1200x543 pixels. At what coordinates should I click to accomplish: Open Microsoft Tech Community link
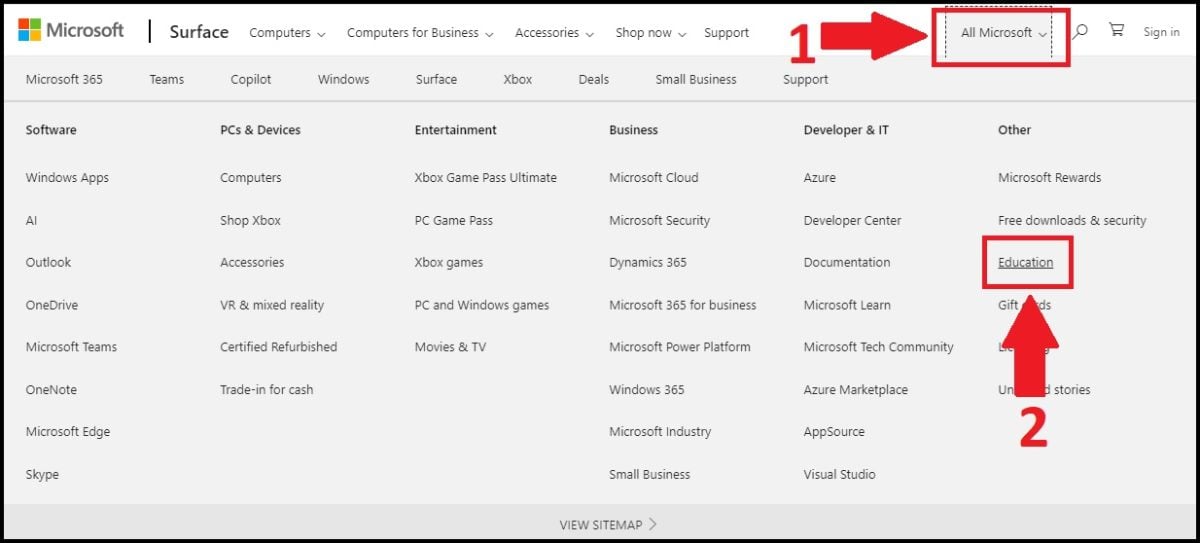pos(879,347)
